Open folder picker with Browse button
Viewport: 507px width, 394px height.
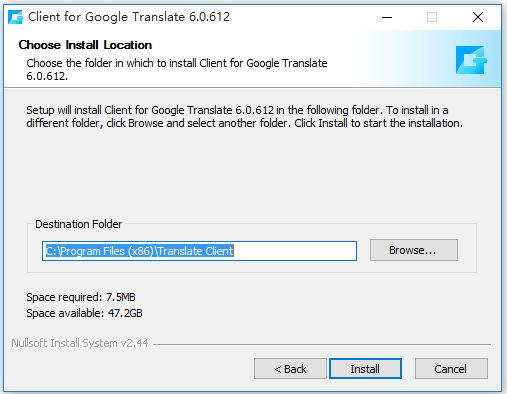click(414, 250)
